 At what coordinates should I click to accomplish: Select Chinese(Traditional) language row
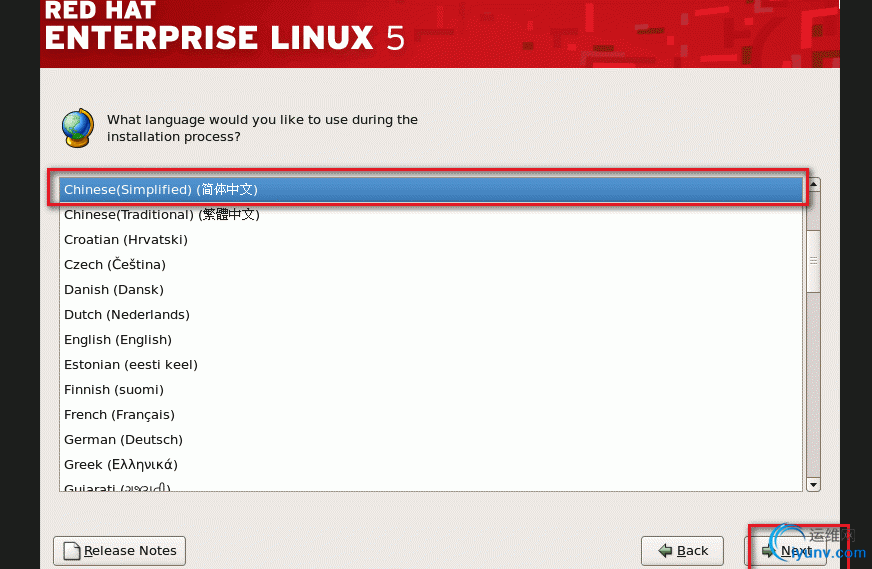[x=431, y=215]
